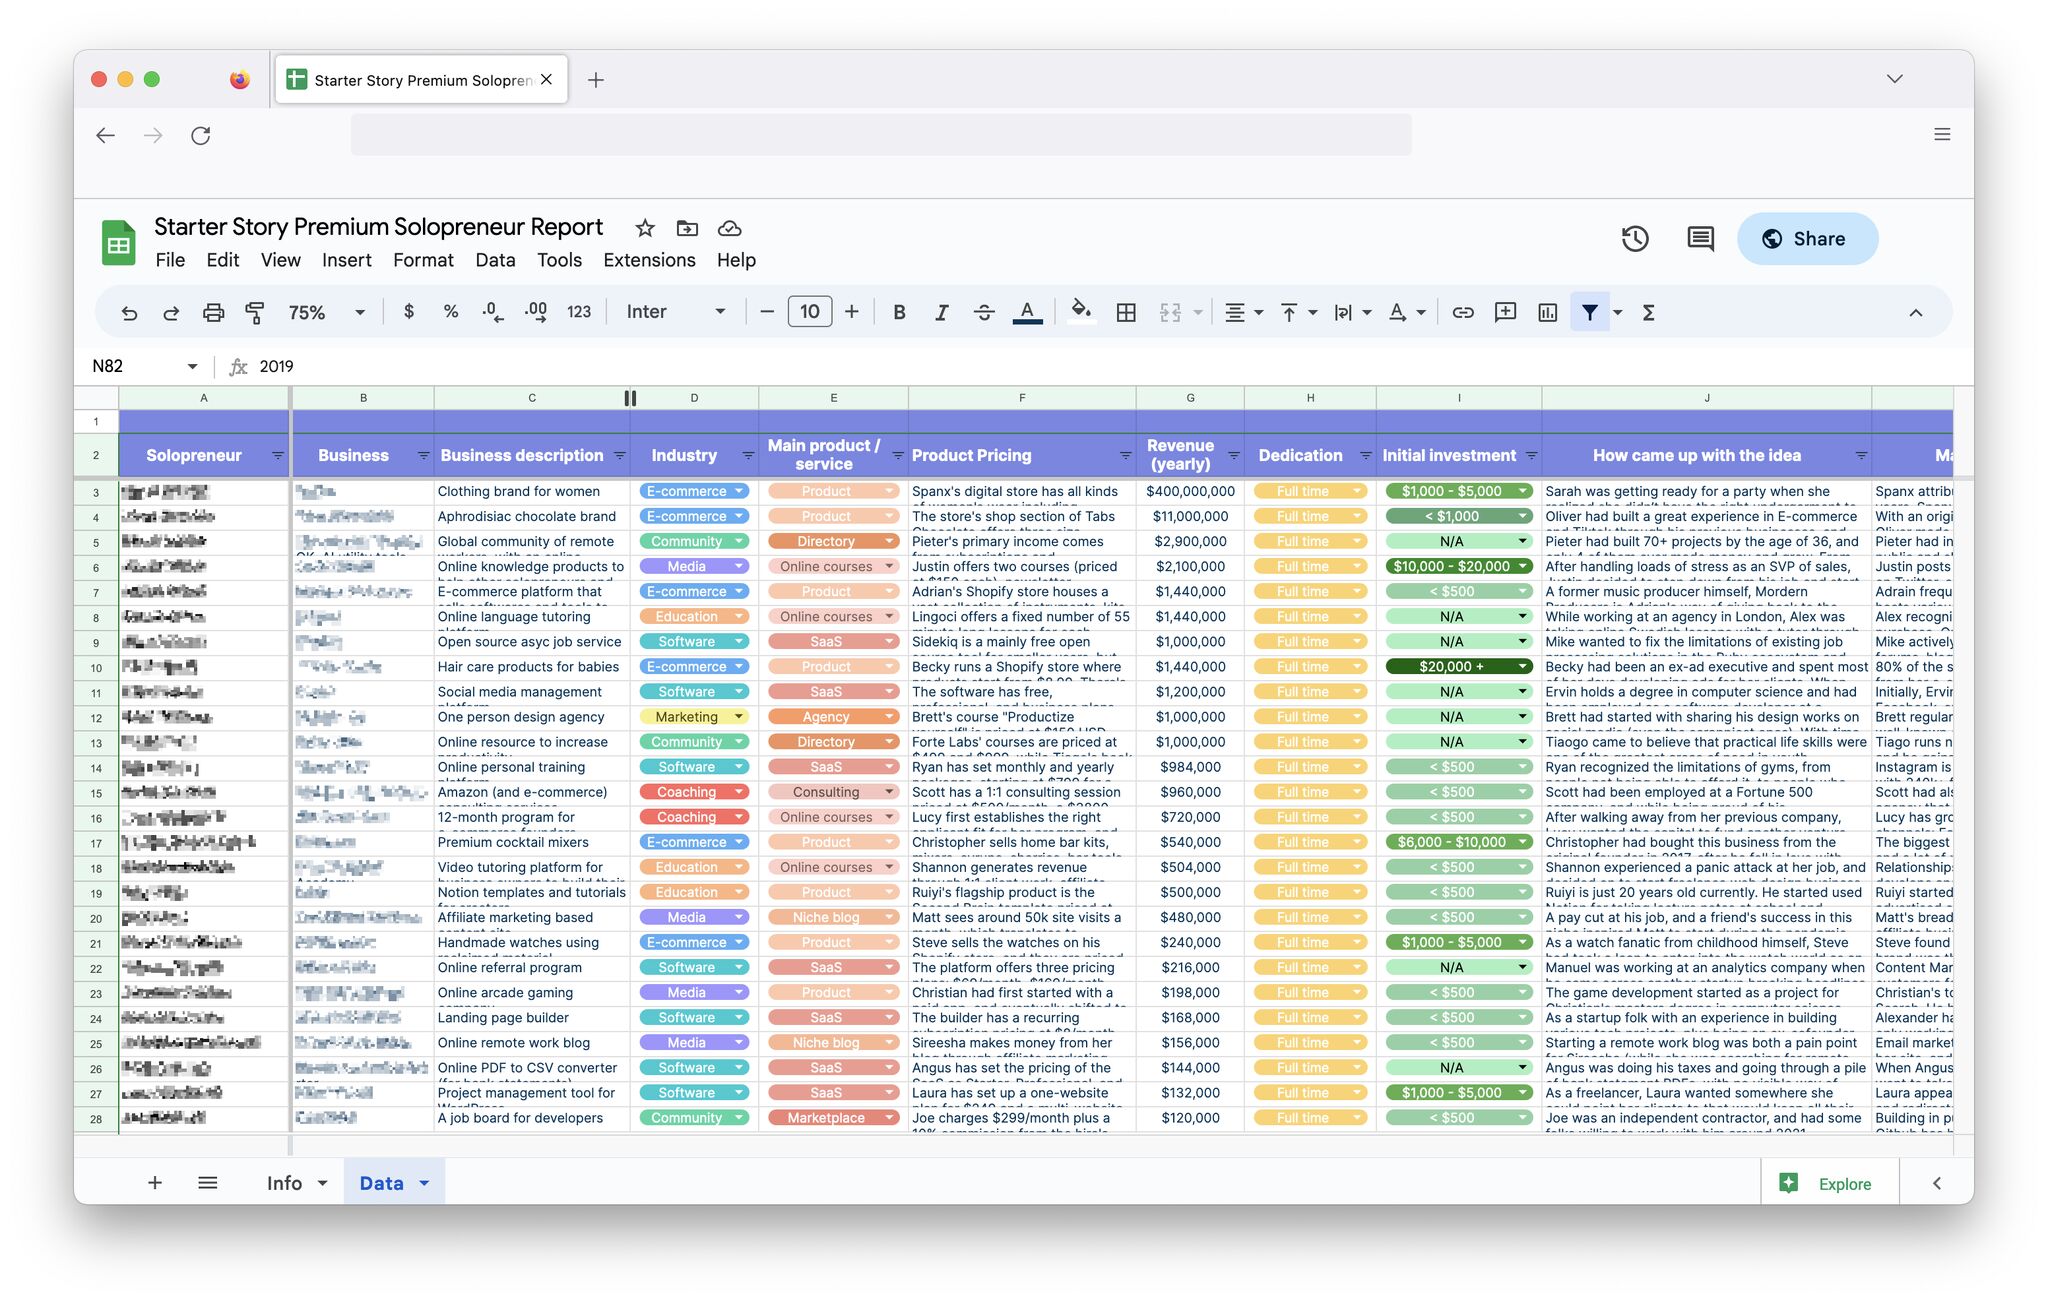
Task: Toggle italic formatting
Action: coord(941,313)
